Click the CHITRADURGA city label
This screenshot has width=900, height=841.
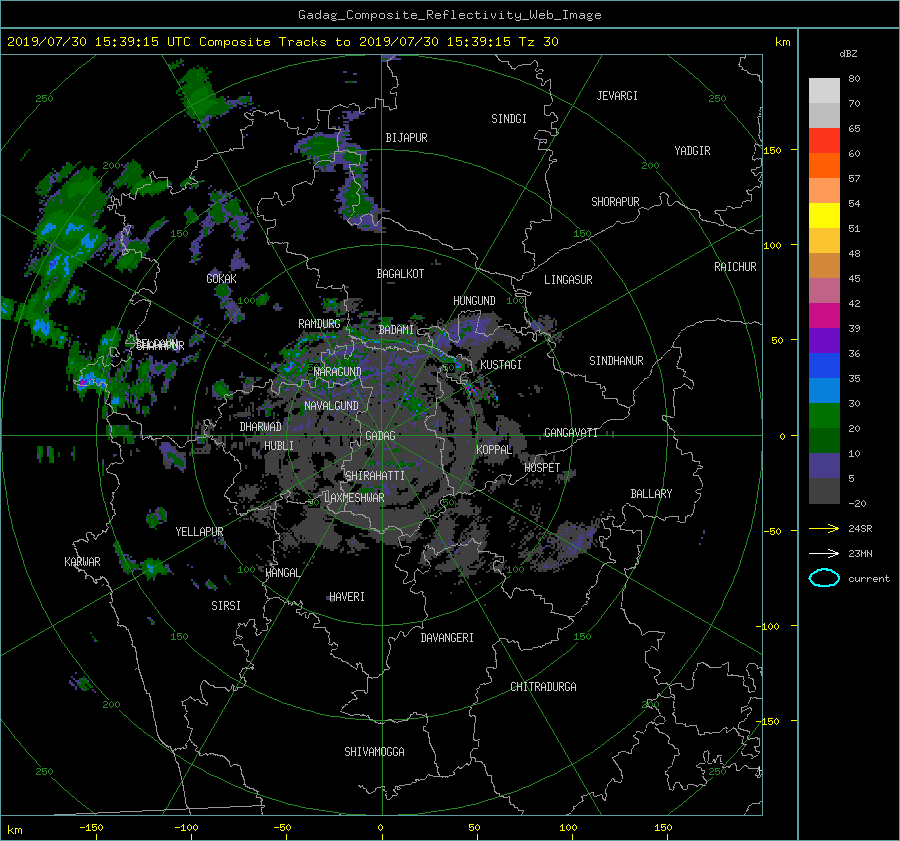pyautogui.click(x=544, y=687)
